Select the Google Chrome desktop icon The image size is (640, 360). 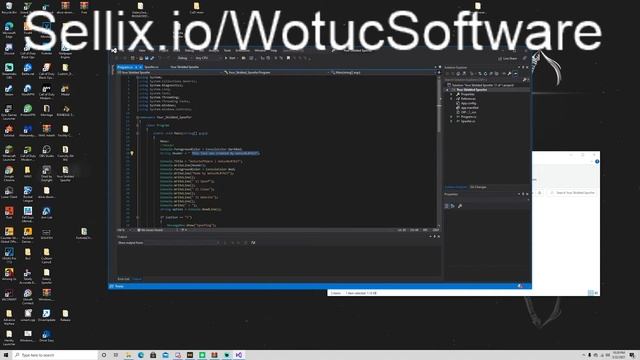pos(9,173)
